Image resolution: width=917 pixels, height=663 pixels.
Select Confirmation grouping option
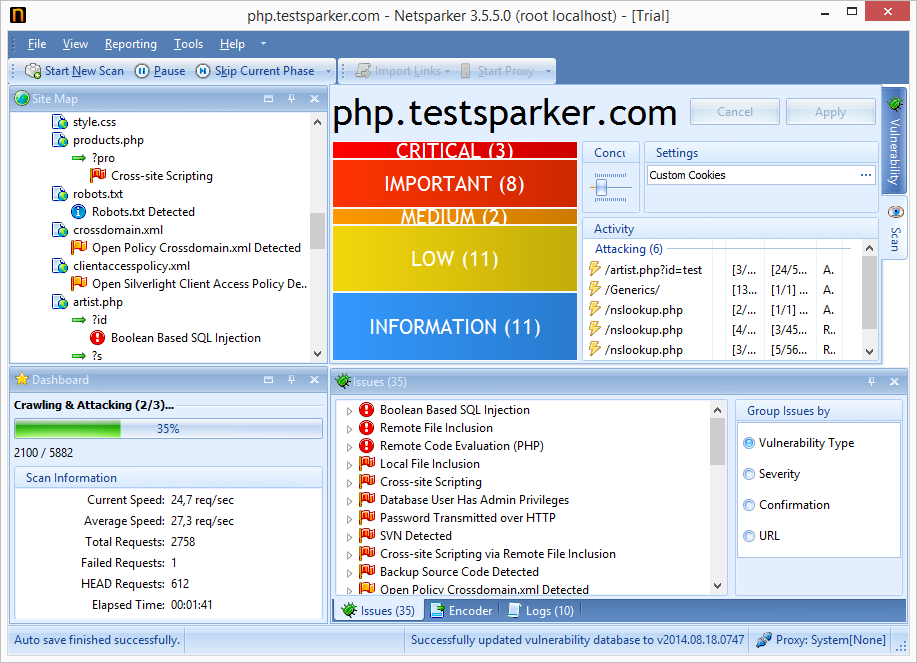tap(749, 505)
